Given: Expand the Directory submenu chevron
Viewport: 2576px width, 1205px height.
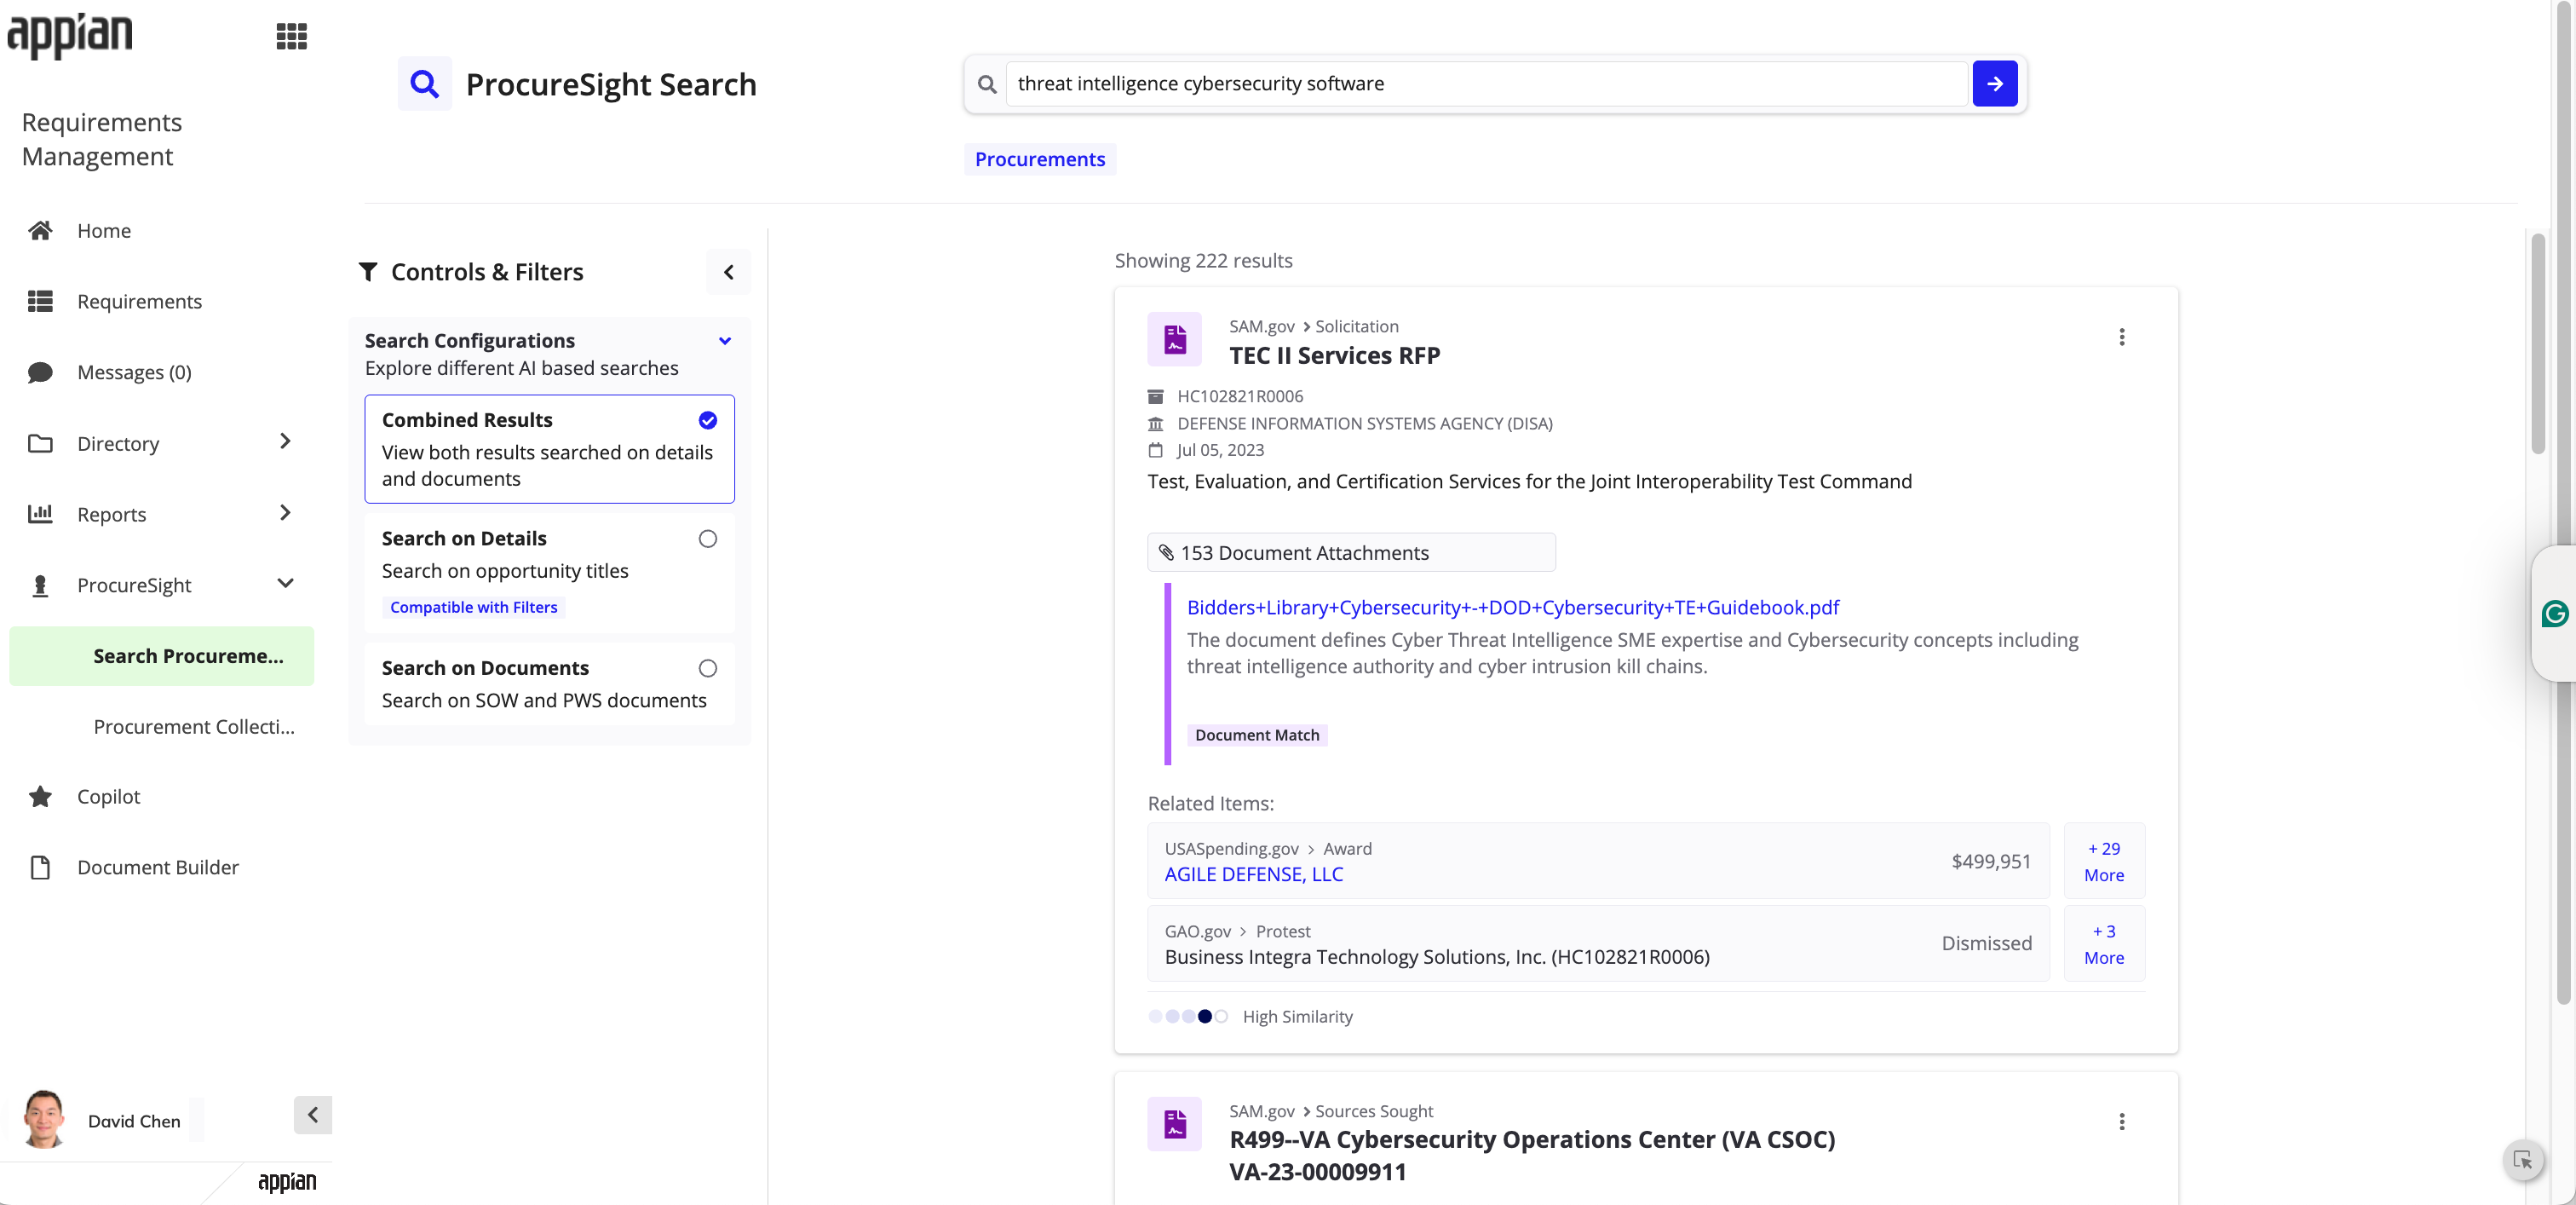Looking at the screenshot, I should click(x=285, y=441).
